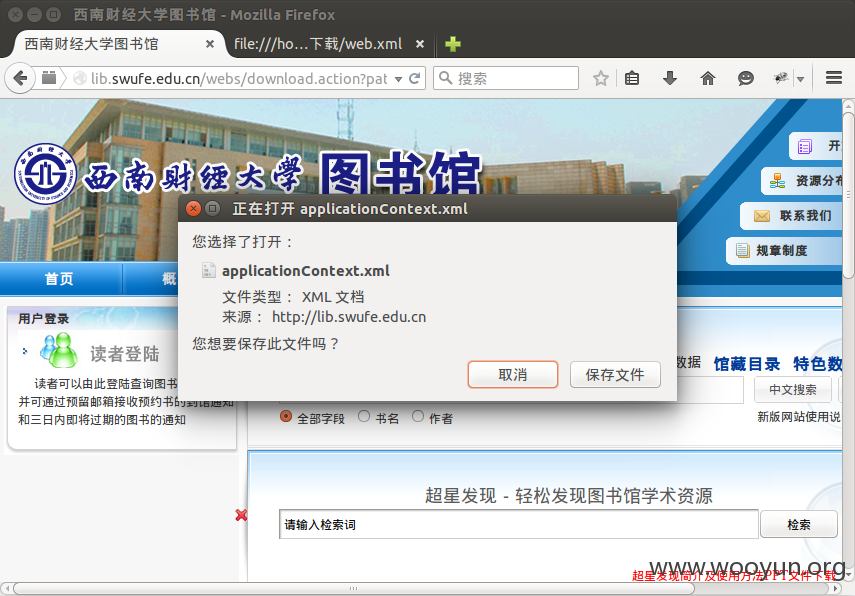
Task: Close the 西南财经大学图书馆 tab
Action: point(209,44)
